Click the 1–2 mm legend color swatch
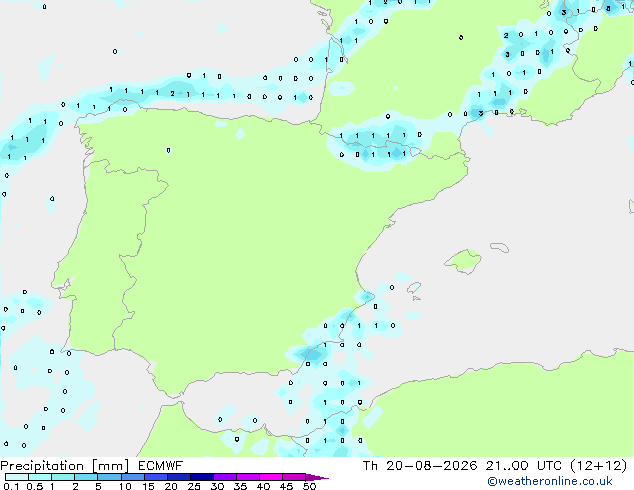 point(63,477)
